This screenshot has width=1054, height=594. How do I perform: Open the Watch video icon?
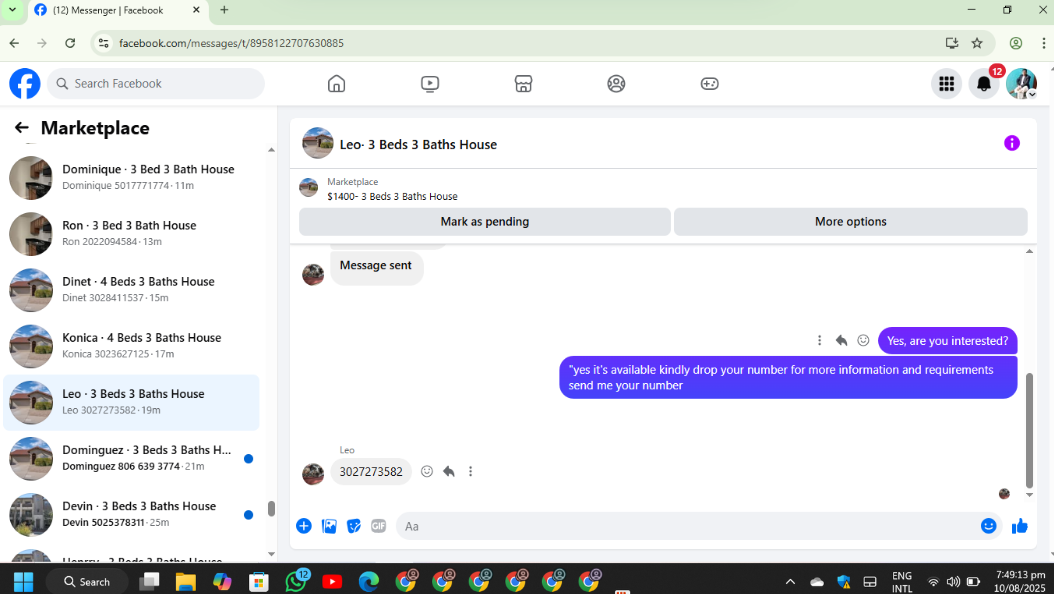[430, 84]
